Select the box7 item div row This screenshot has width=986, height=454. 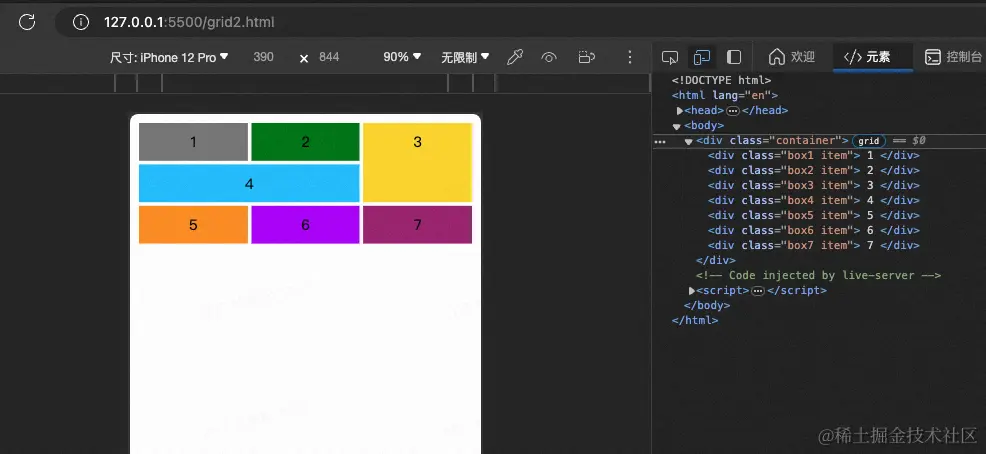[x=814, y=246]
